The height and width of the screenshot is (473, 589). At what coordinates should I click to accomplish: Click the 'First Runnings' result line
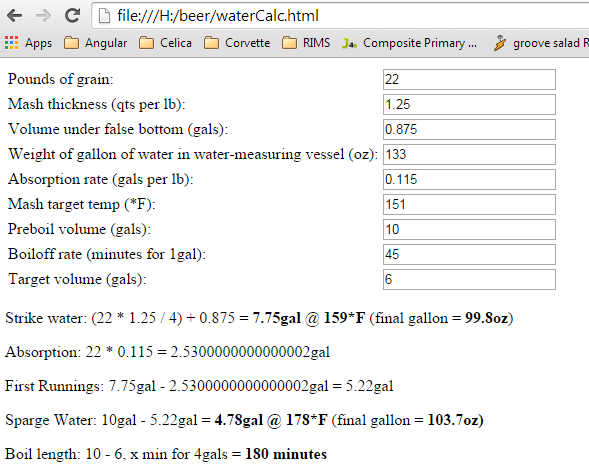coord(199,386)
